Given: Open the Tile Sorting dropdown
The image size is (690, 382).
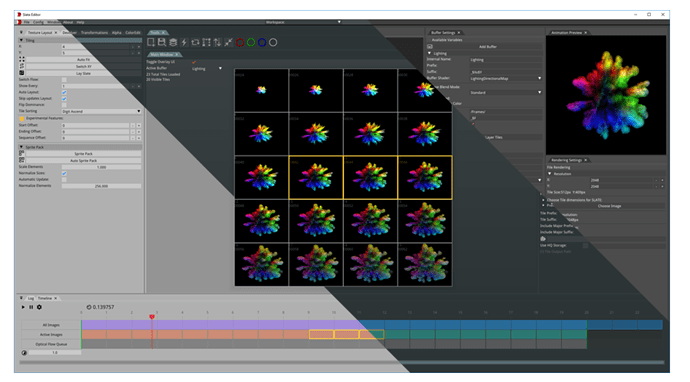Looking at the screenshot, I should point(101,111).
